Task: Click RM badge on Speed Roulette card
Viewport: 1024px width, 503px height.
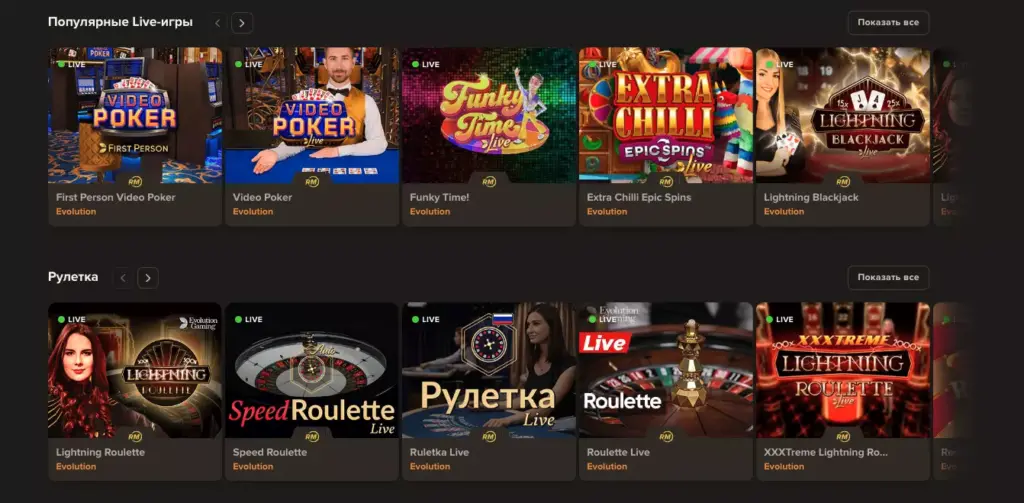Action: click(312, 436)
